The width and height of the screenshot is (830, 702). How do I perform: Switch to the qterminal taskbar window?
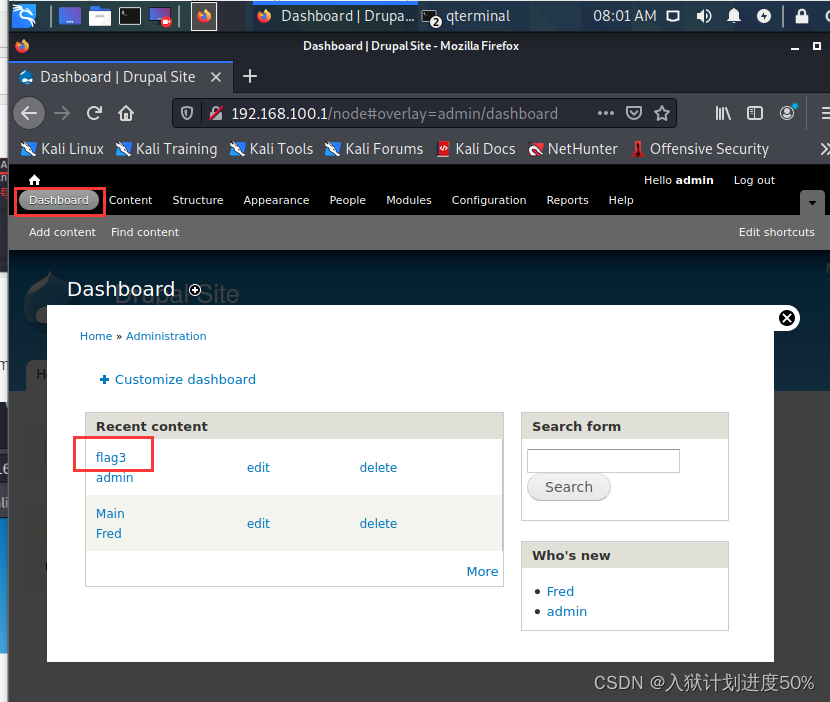pos(466,16)
